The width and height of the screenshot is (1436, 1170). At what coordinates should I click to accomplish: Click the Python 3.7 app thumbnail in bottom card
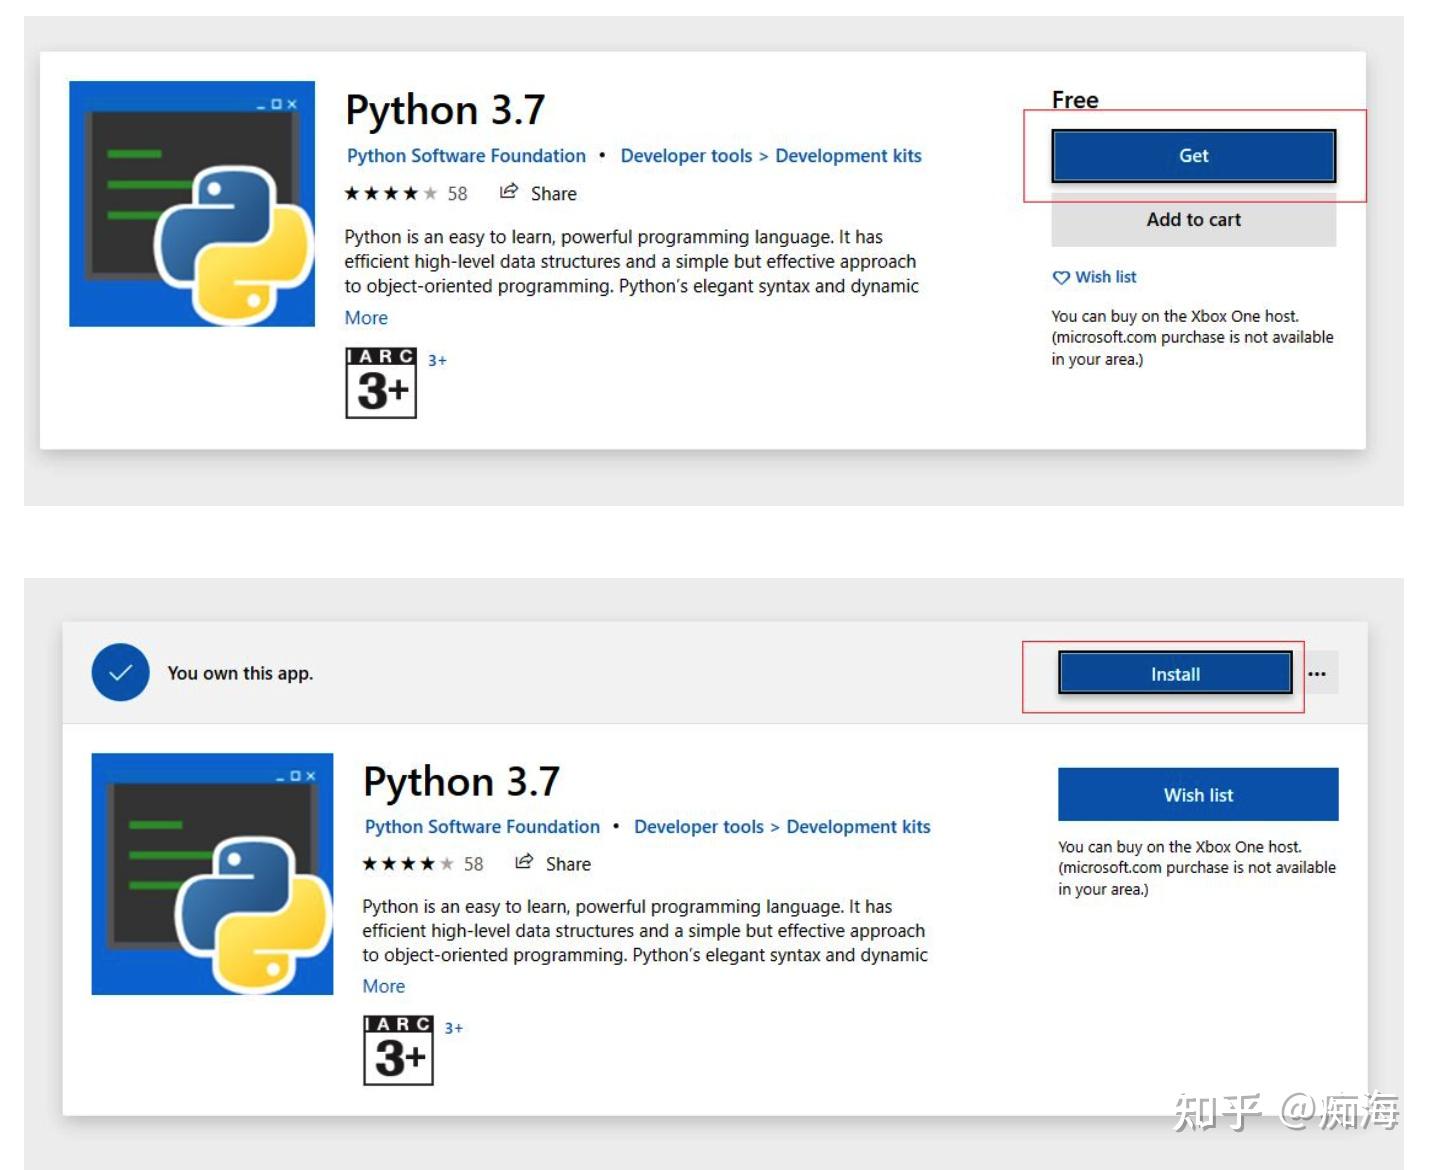(212, 874)
